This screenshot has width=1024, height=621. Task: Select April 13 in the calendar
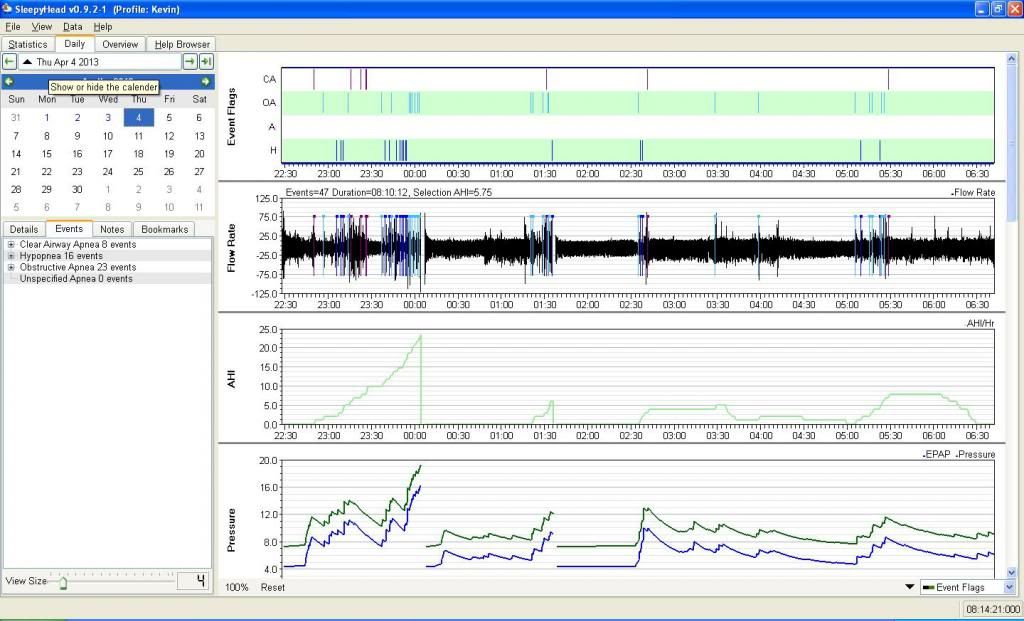point(200,136)
